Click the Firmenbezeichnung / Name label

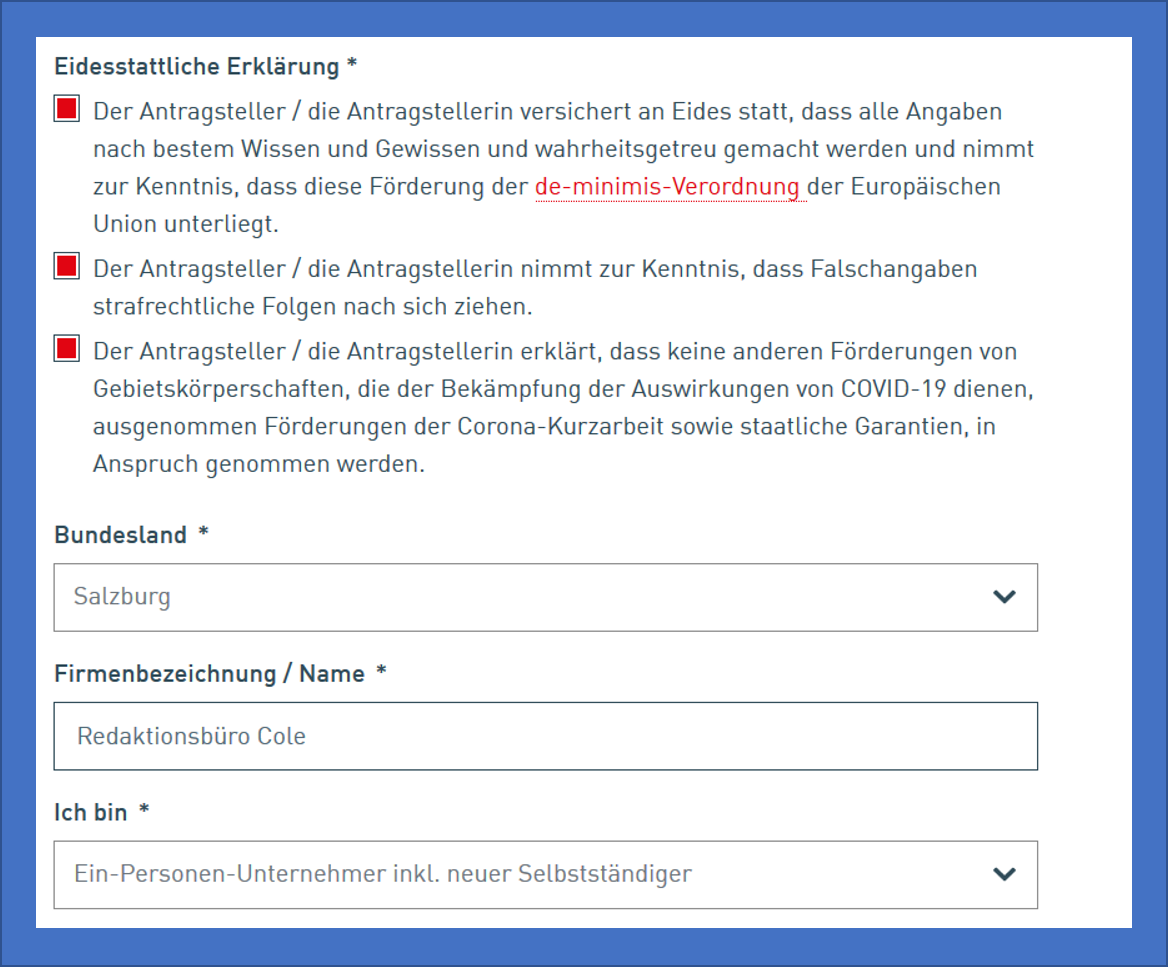click(x=209, y=674)
